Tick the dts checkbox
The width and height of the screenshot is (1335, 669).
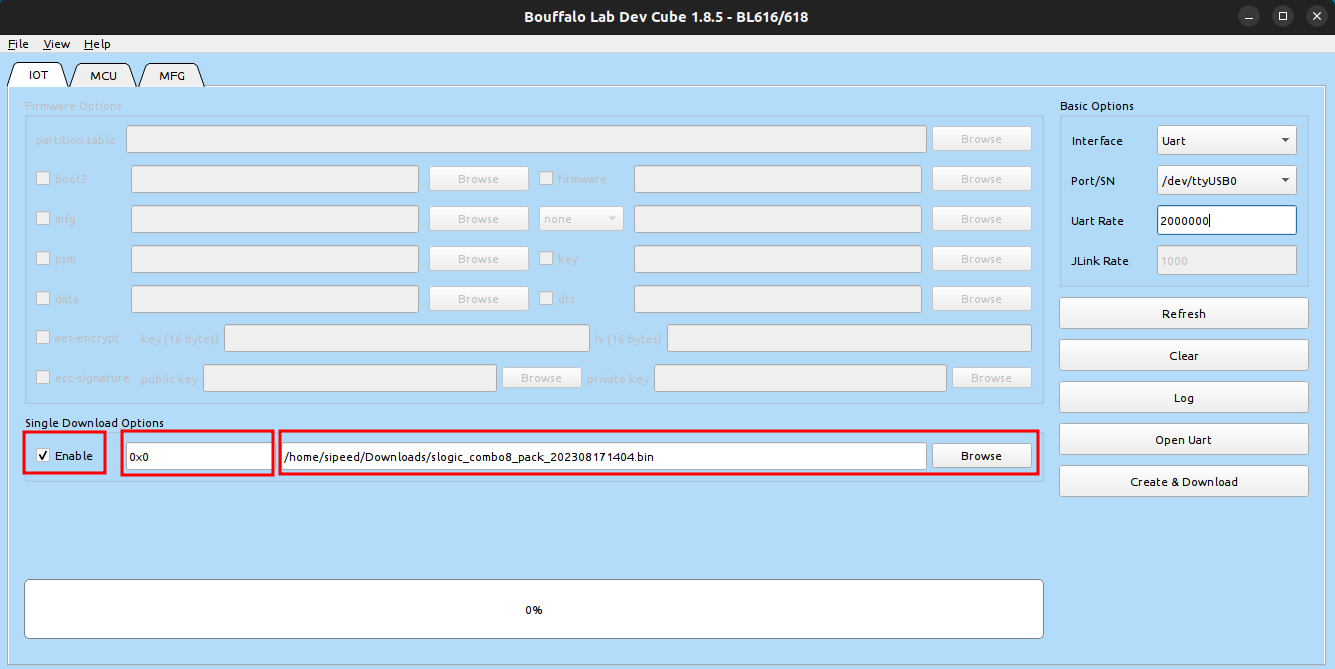point(546,298)
